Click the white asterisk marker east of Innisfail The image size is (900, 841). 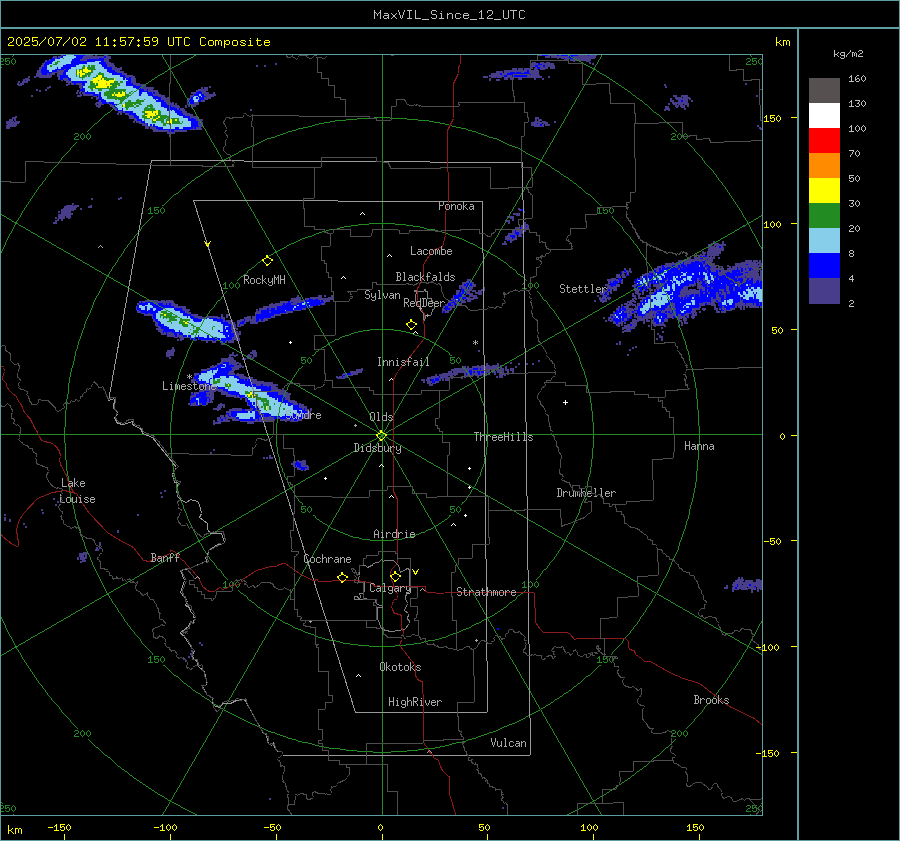(475, 343)
